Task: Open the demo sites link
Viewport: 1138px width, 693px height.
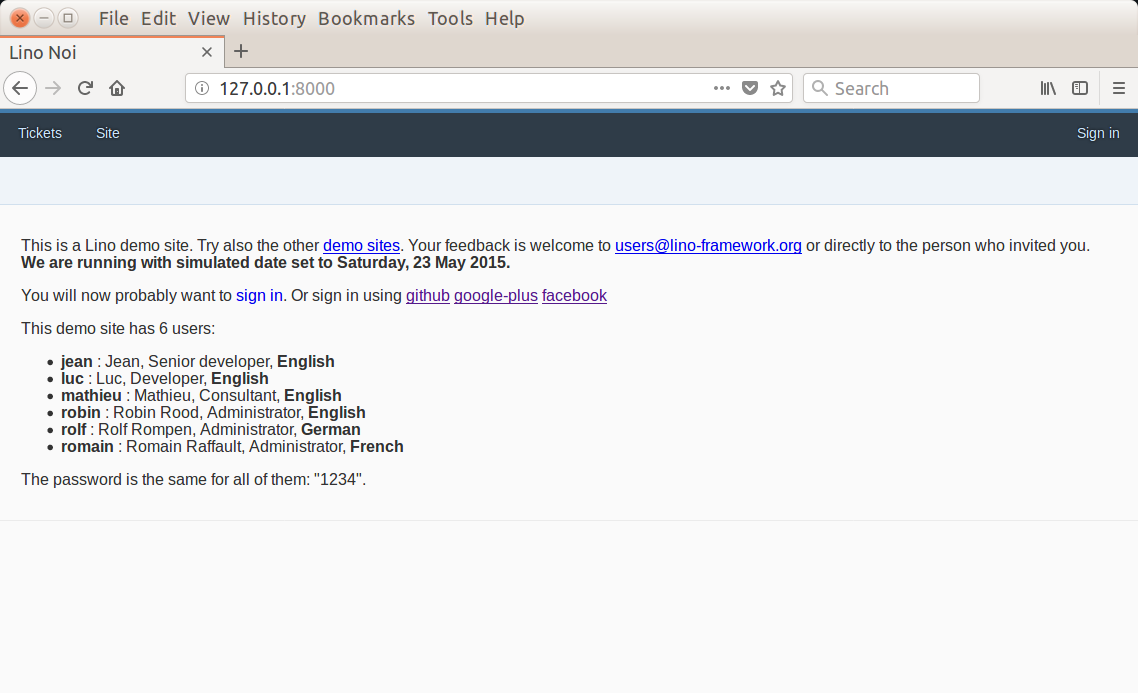Action: coord(361,246)
